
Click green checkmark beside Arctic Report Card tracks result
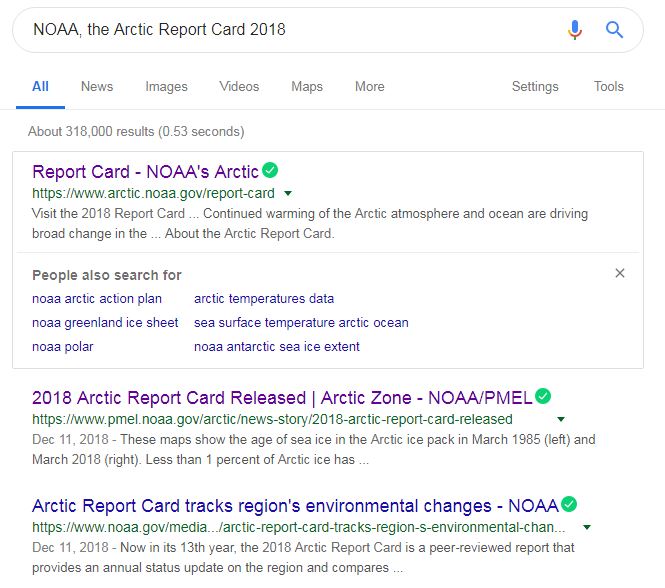[x=569, y=504]
